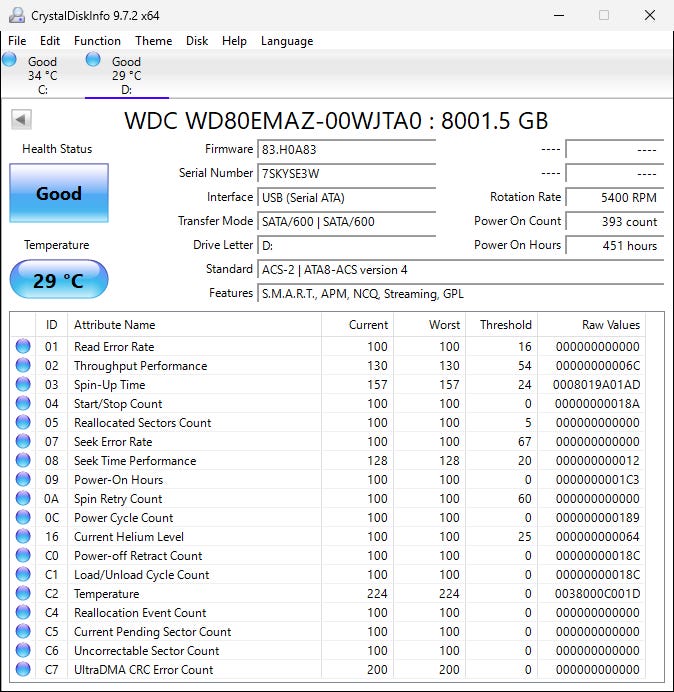Image resolution: width=674 pixels, height=692 pixels.
Task: Select the C: drive tab at 34 °C
Action: pos(42,75)
